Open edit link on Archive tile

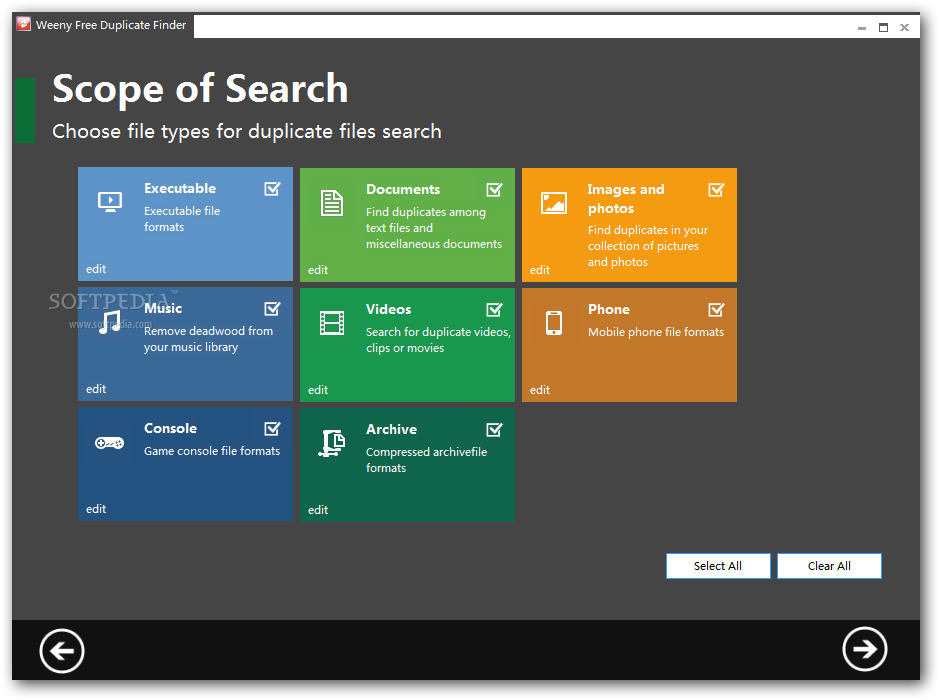pyautogui.click(x=318, y=510)
